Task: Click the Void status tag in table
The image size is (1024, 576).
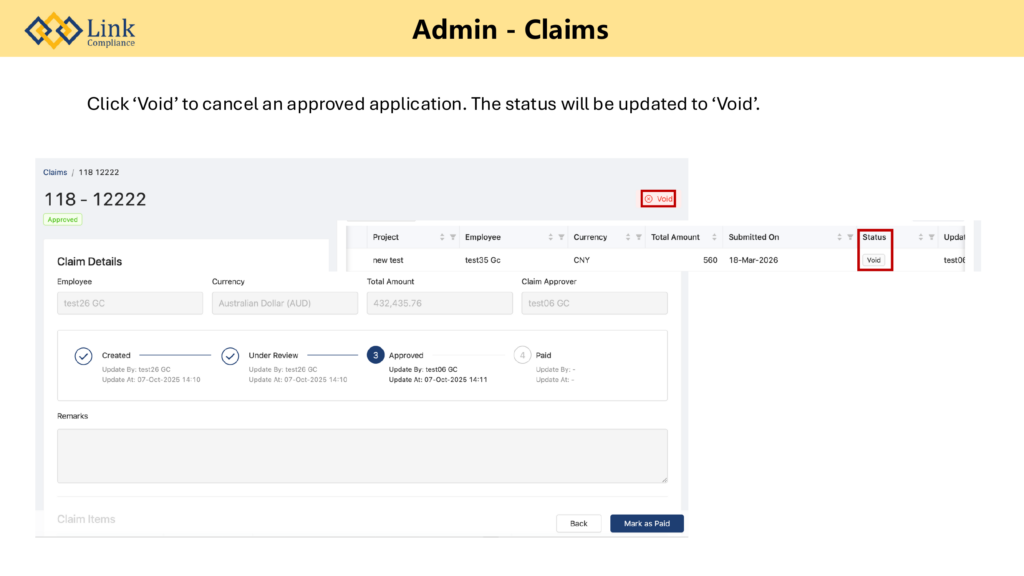Action: (x=874, y=260)
